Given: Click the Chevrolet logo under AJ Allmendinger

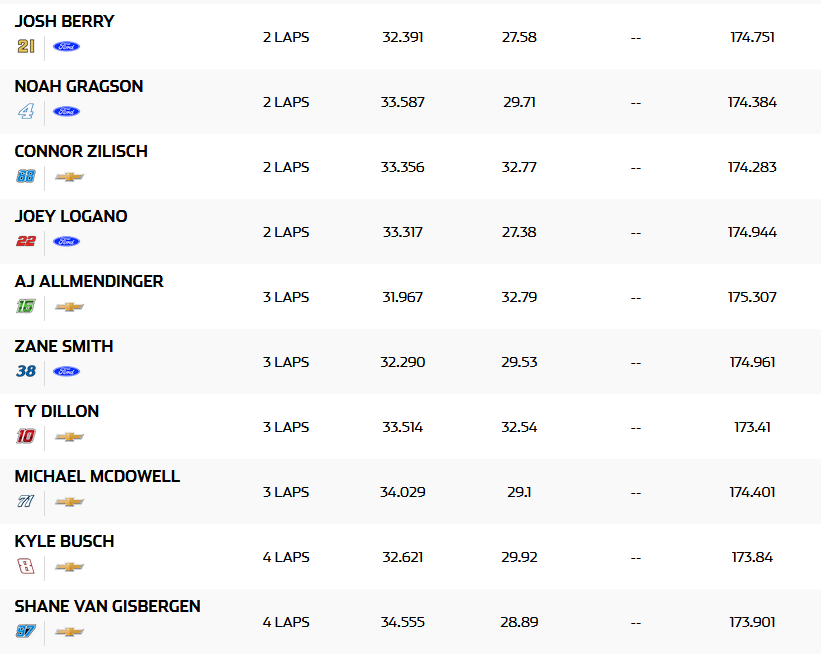Looking at the screenshot, I should pyautogui.click(x=69, y=306).
